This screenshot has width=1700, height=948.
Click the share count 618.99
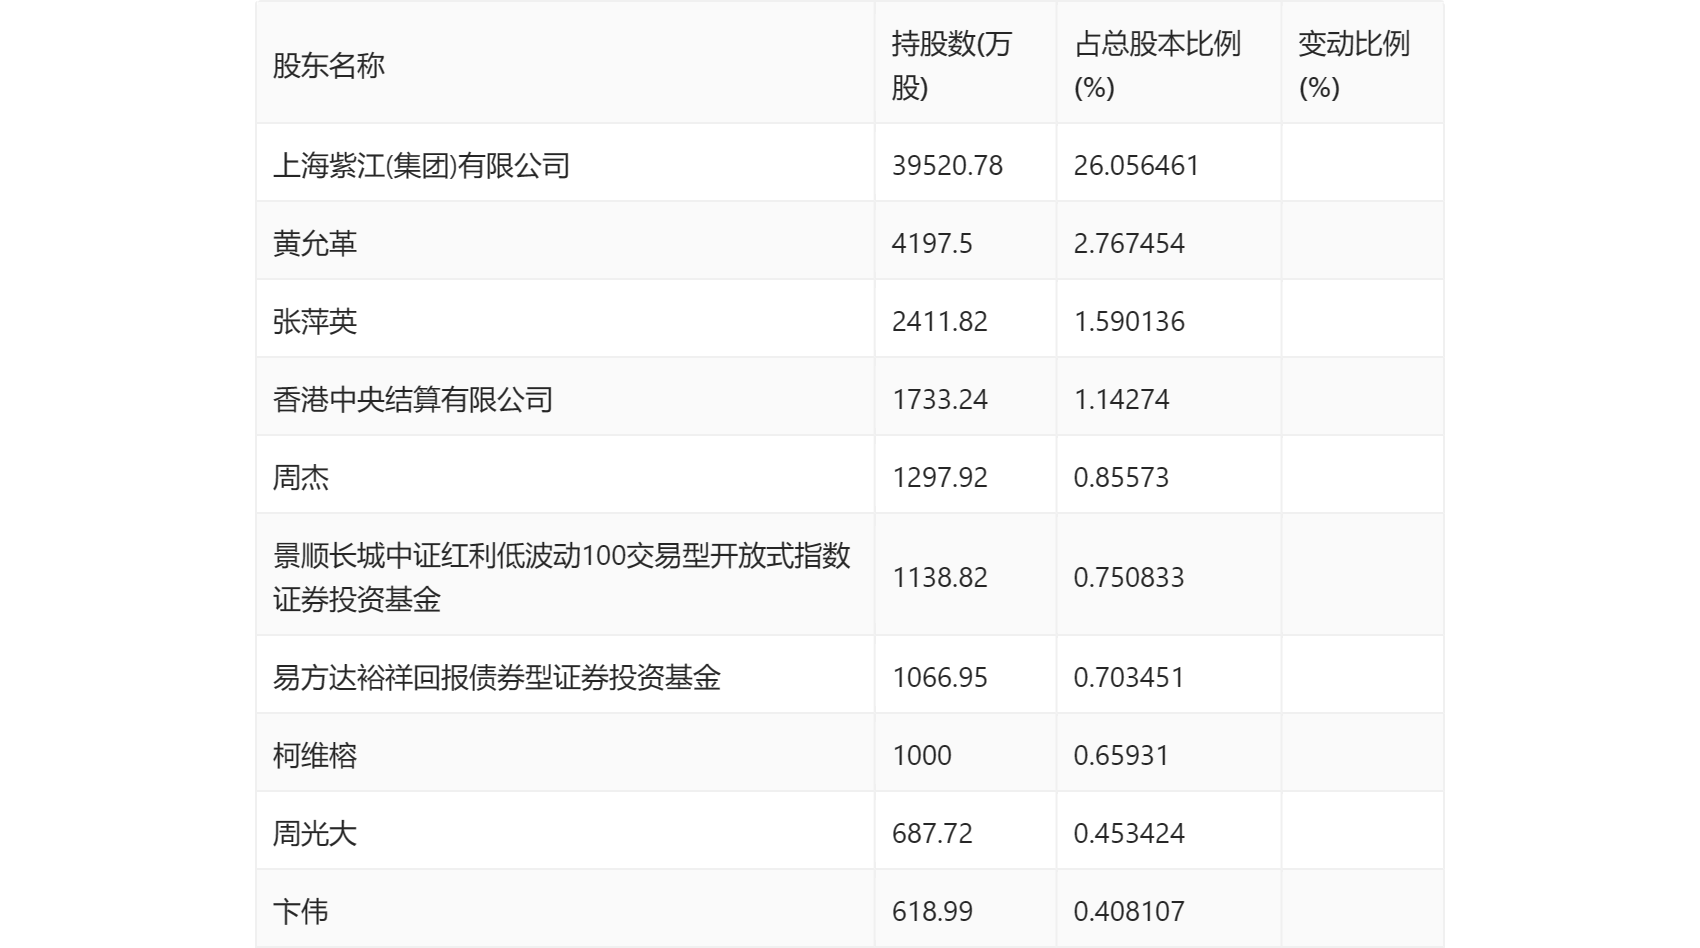pyautogui.click(x=932, y=911)
